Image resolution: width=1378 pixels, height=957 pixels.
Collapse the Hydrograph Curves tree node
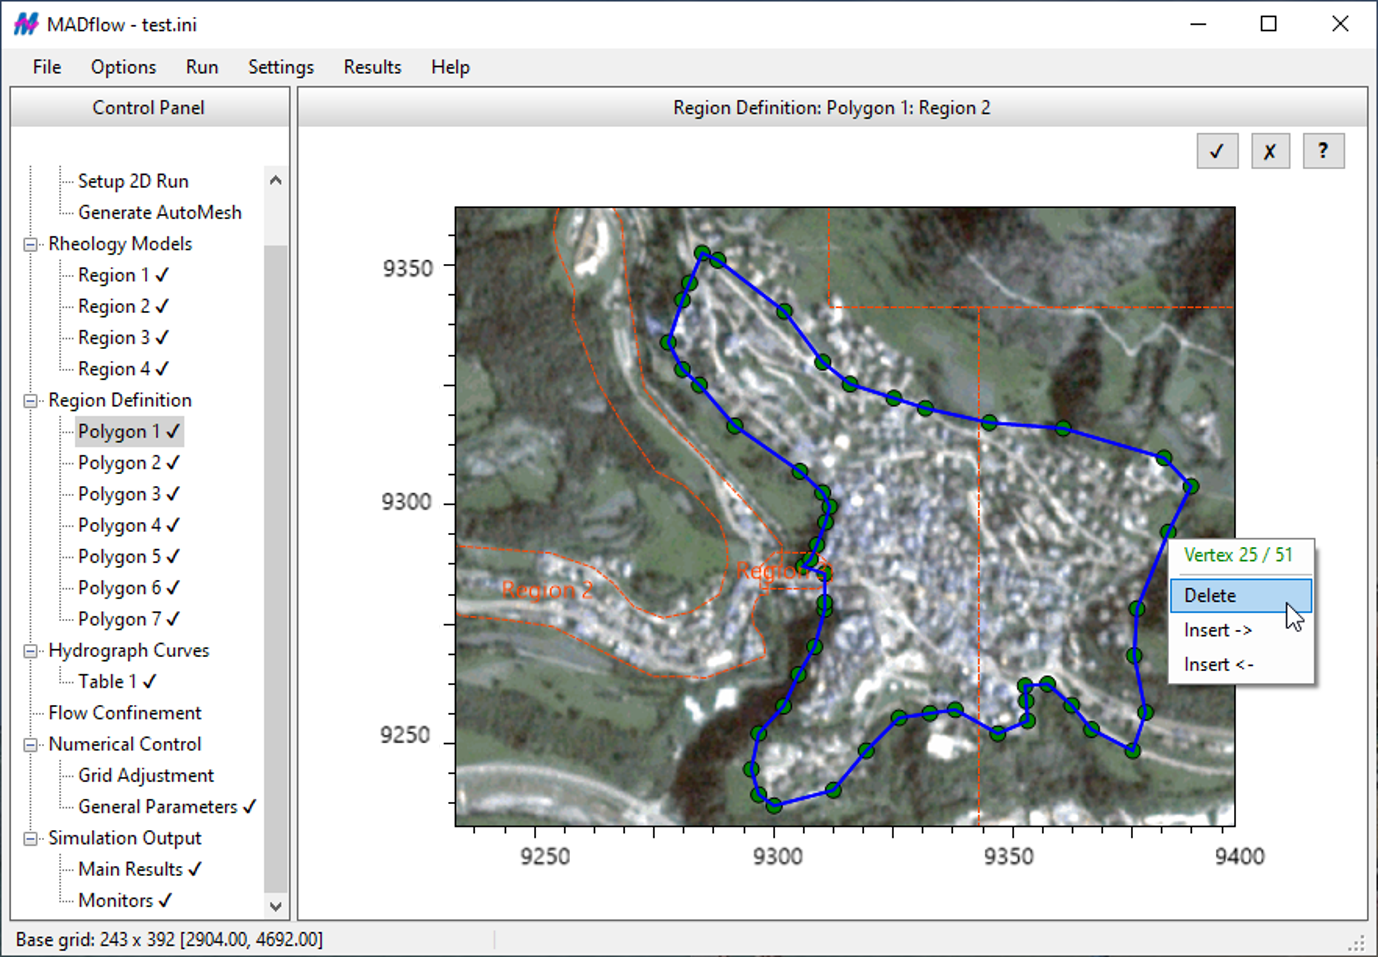(x=31, y=651)
